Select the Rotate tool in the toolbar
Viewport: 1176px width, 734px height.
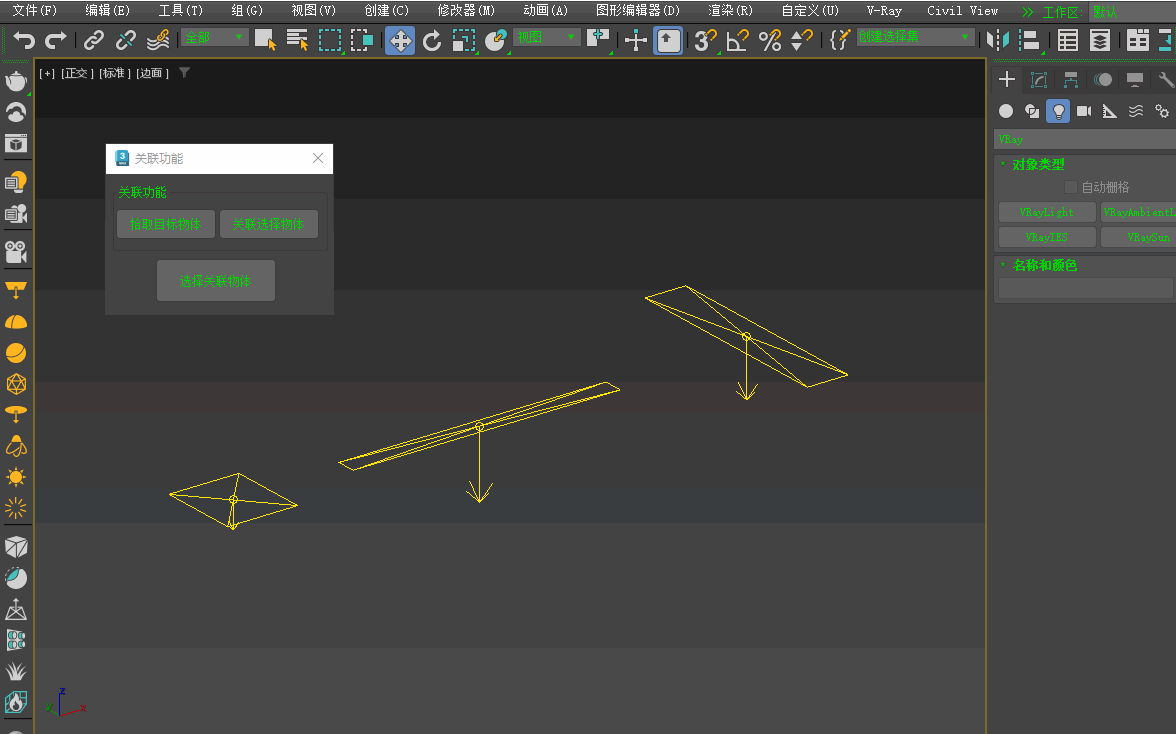[x=432, y=40]
